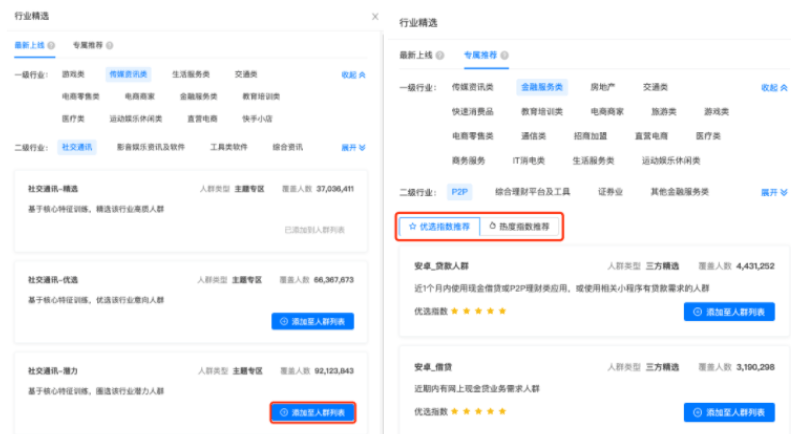Select 优选指数推荐 star tab
The width and height of the screenshot is (791, 434).
click(x=439, y=227)
